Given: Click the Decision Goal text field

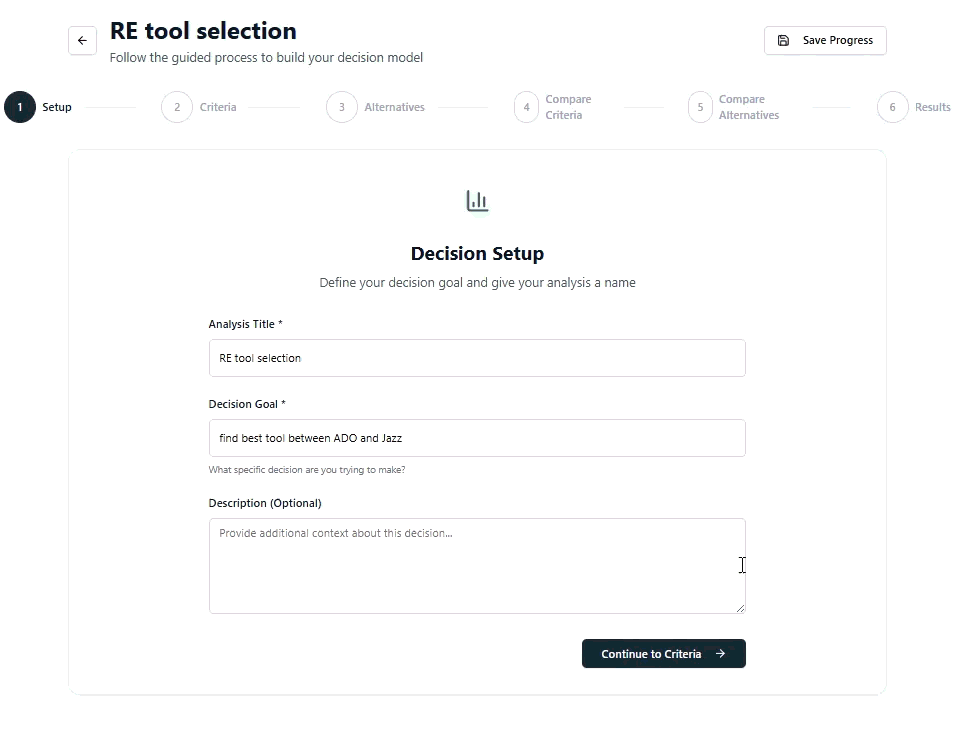Looking at the screenshot, I should tap(477, 437).
